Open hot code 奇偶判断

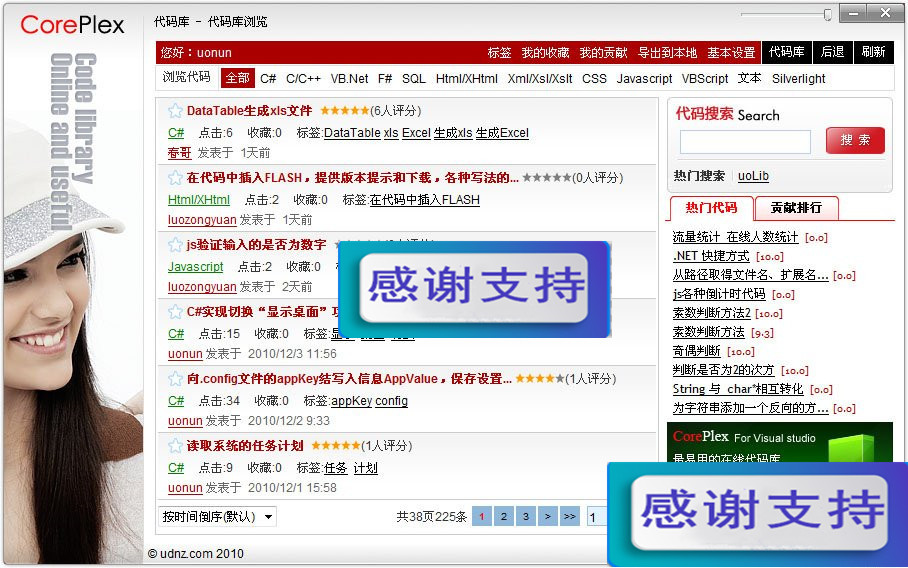point(696,351)
